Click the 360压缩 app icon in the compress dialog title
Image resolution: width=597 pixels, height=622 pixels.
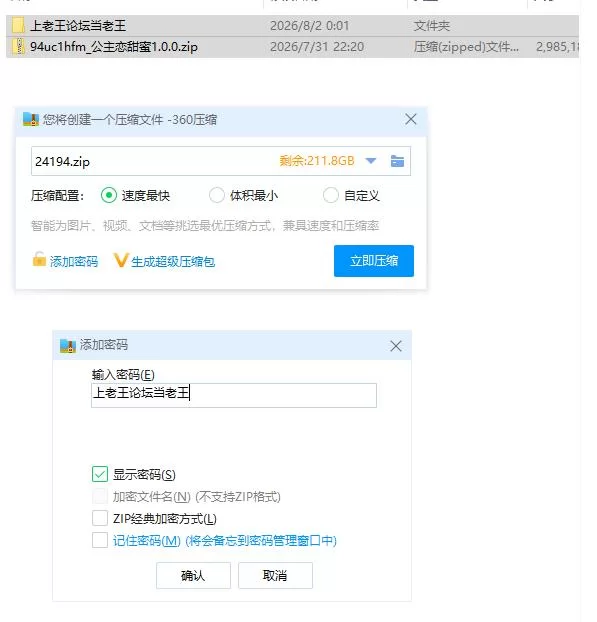31,119
